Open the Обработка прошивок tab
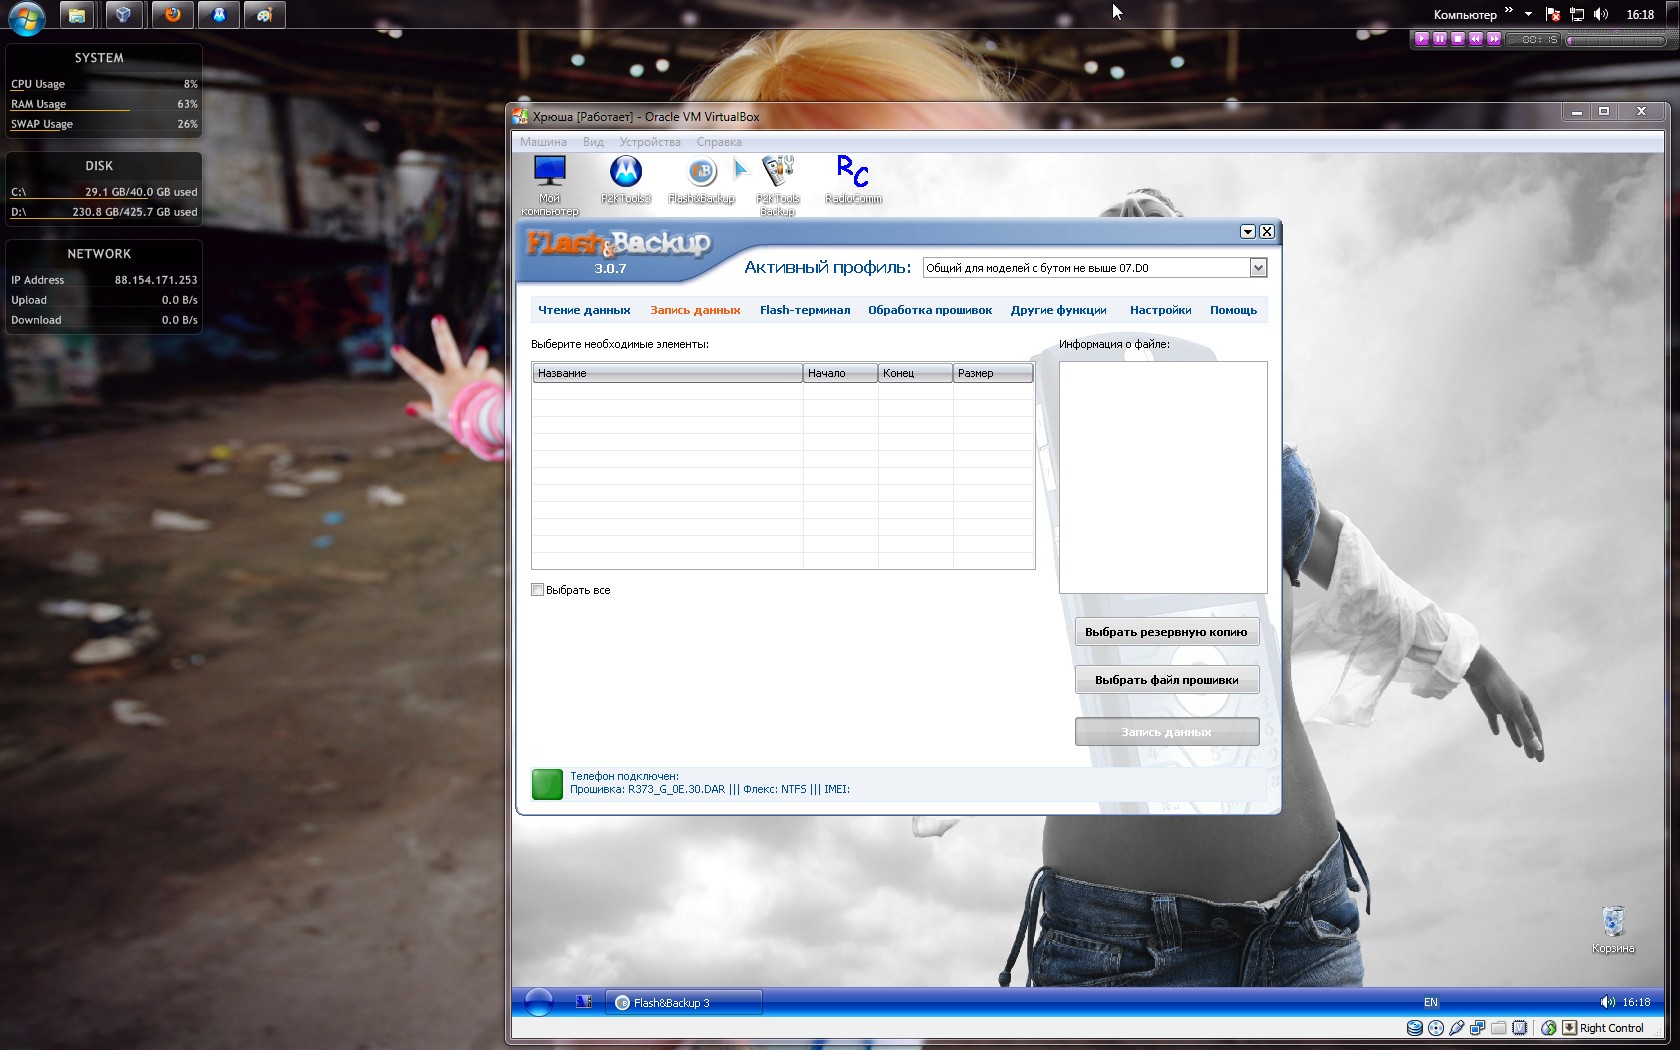Screen dimensions: 1680x1050 click(930, 310)
